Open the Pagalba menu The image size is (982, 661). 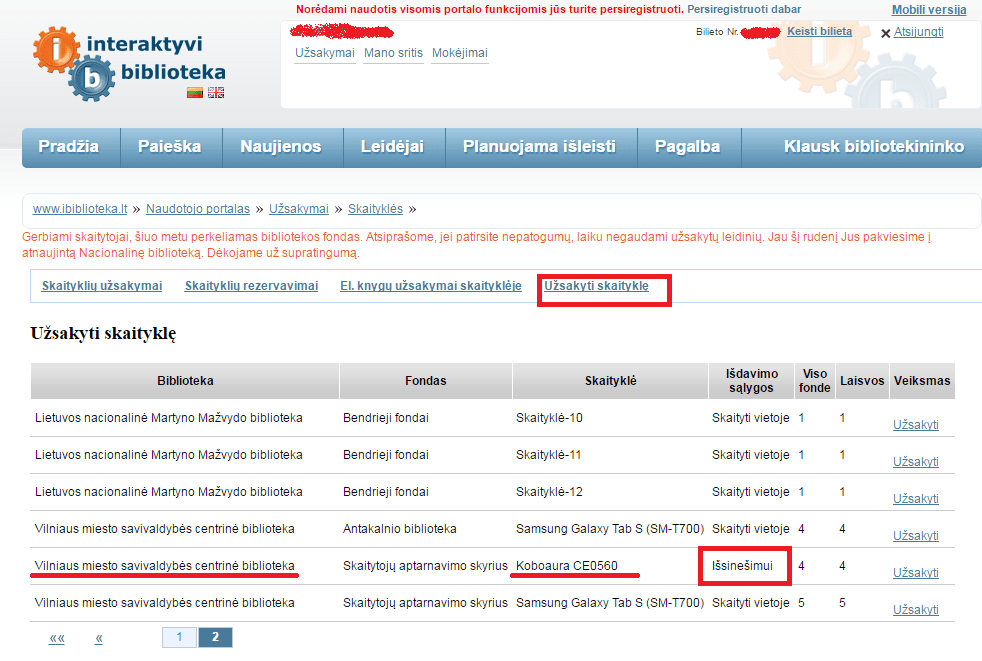(x=689, y=147)
